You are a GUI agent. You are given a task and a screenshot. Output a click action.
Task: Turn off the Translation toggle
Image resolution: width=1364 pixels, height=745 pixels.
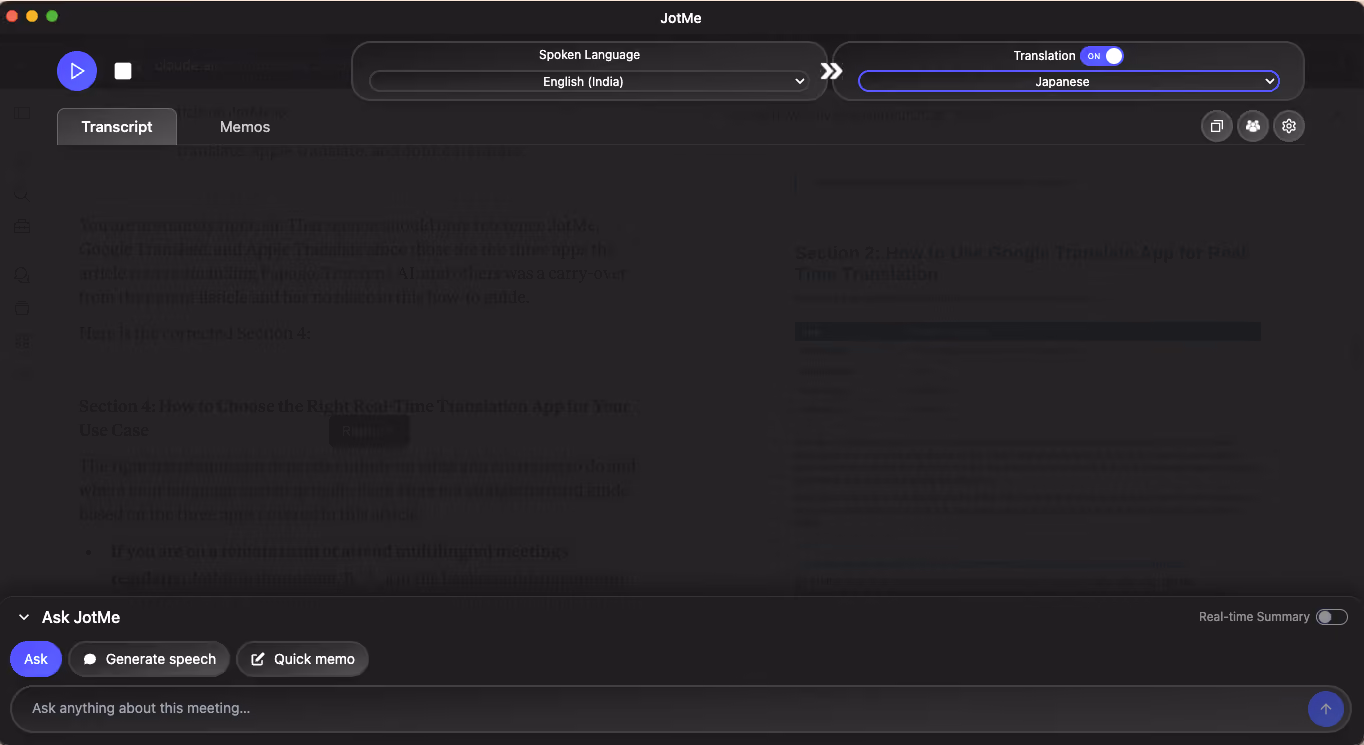(1102, 56)
